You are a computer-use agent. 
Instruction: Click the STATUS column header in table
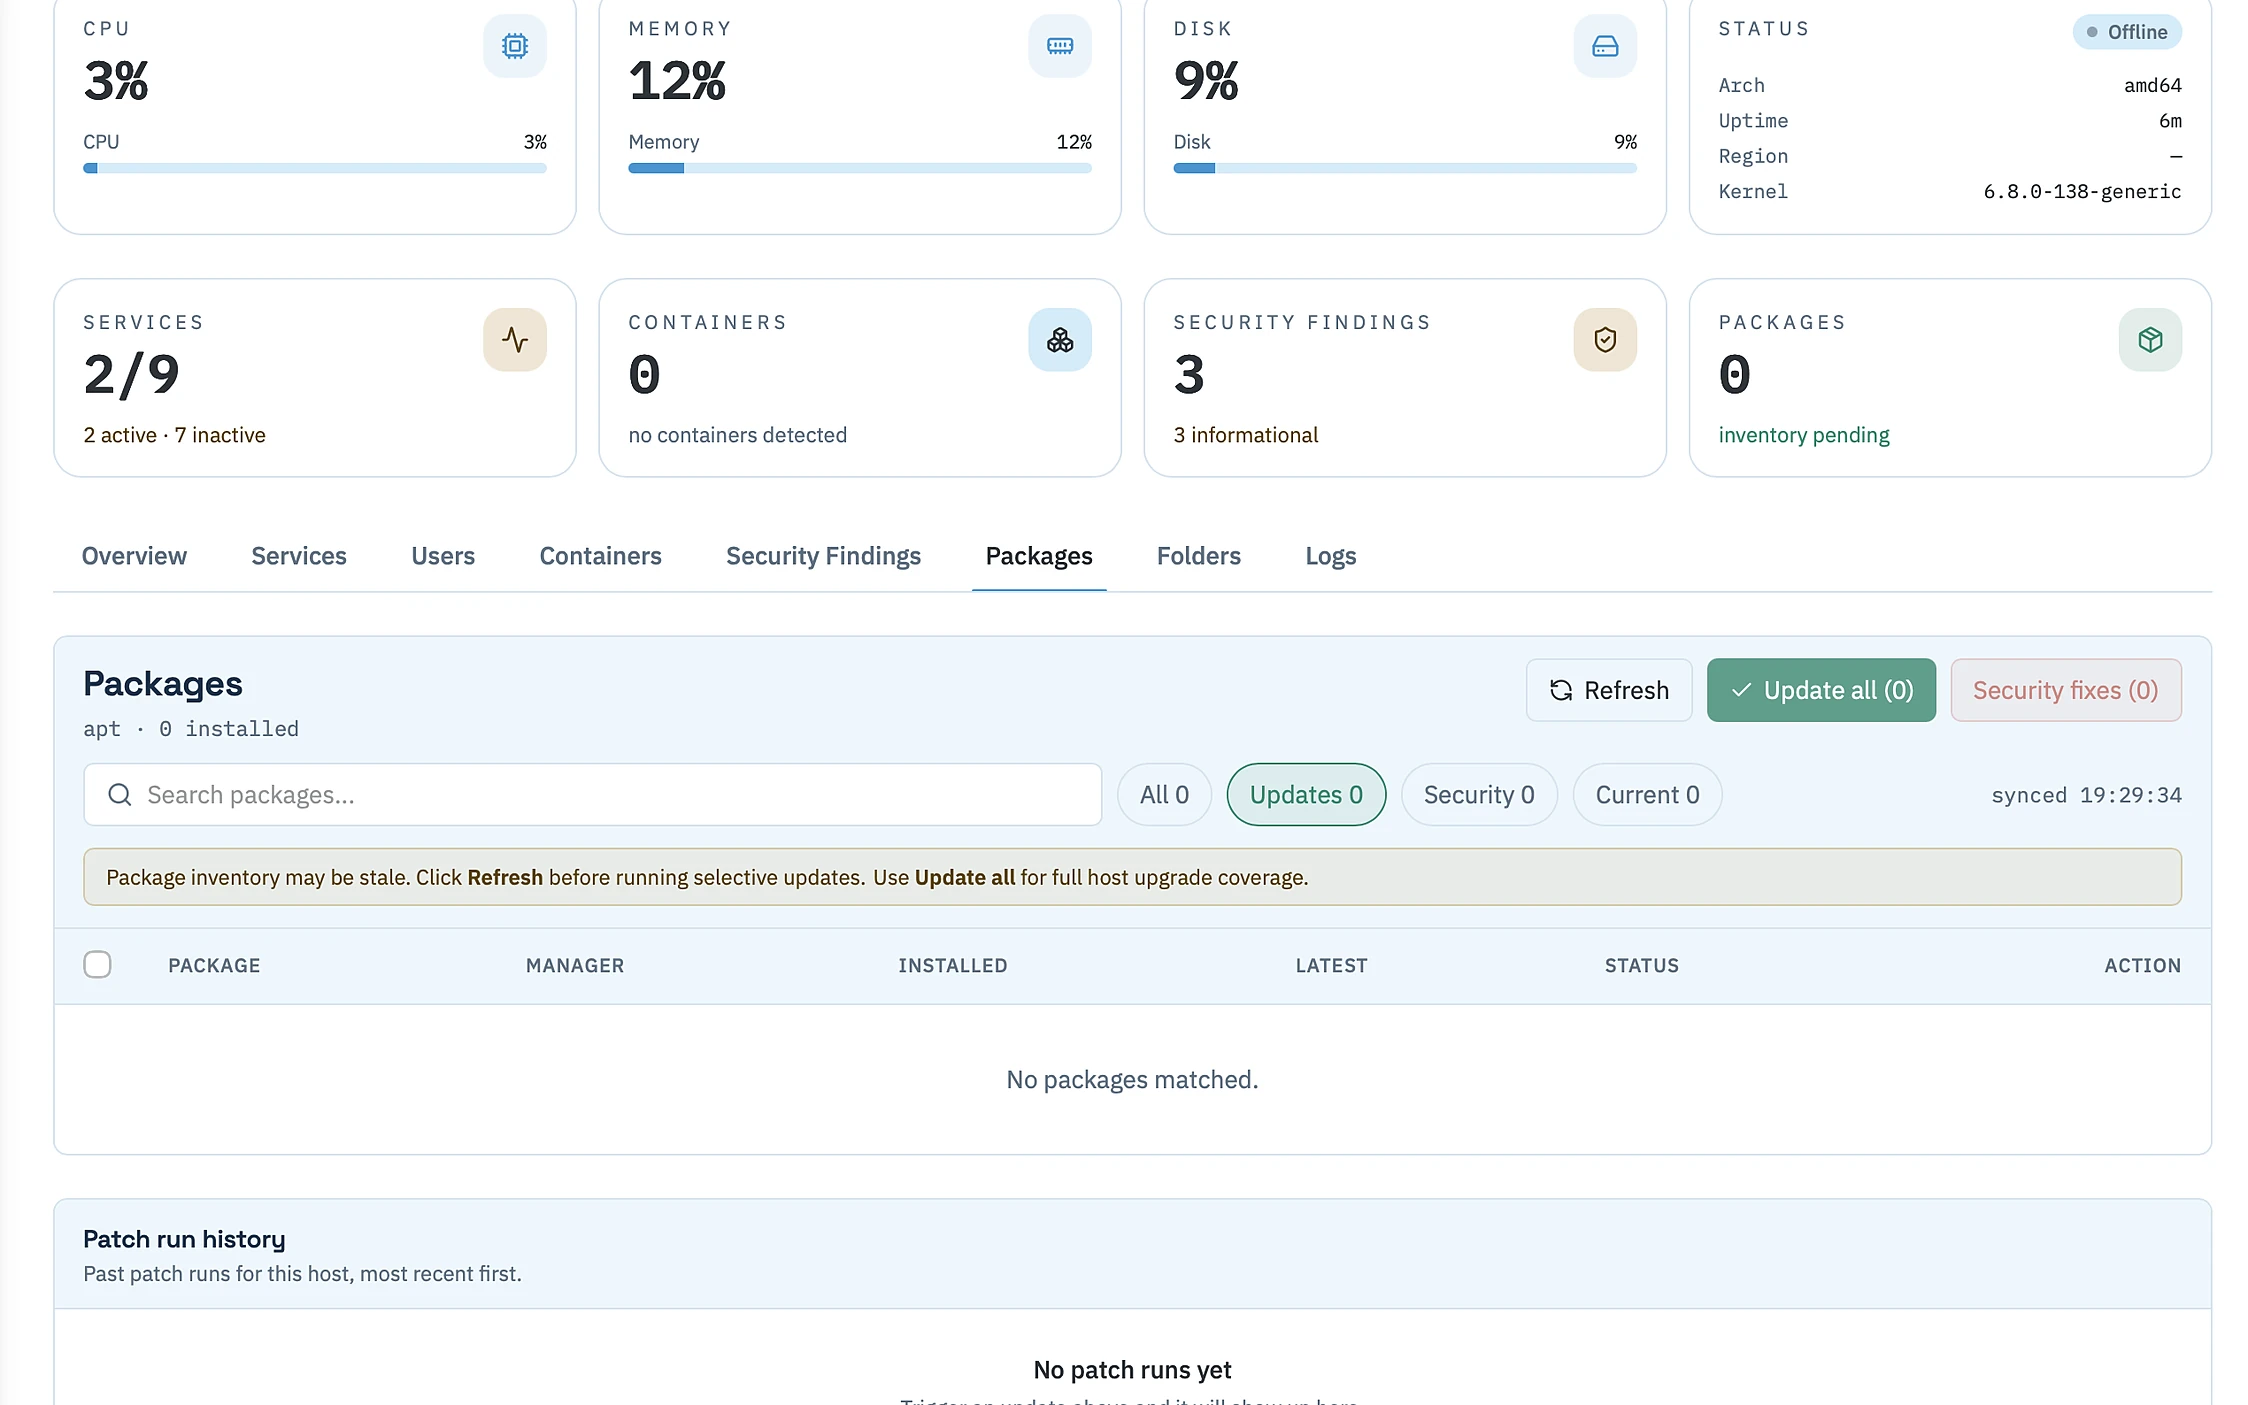(1642, 965)
